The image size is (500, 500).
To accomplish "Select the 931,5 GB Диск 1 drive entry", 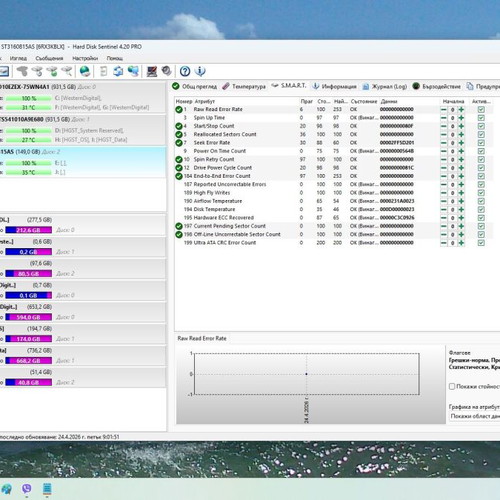I will point(83,130).
